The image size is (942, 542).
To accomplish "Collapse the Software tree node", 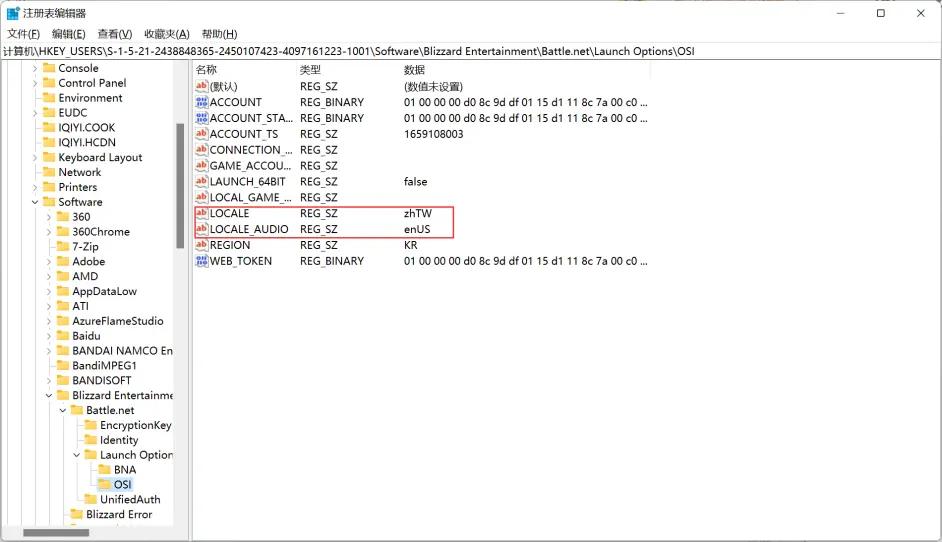I will (35, 202).
